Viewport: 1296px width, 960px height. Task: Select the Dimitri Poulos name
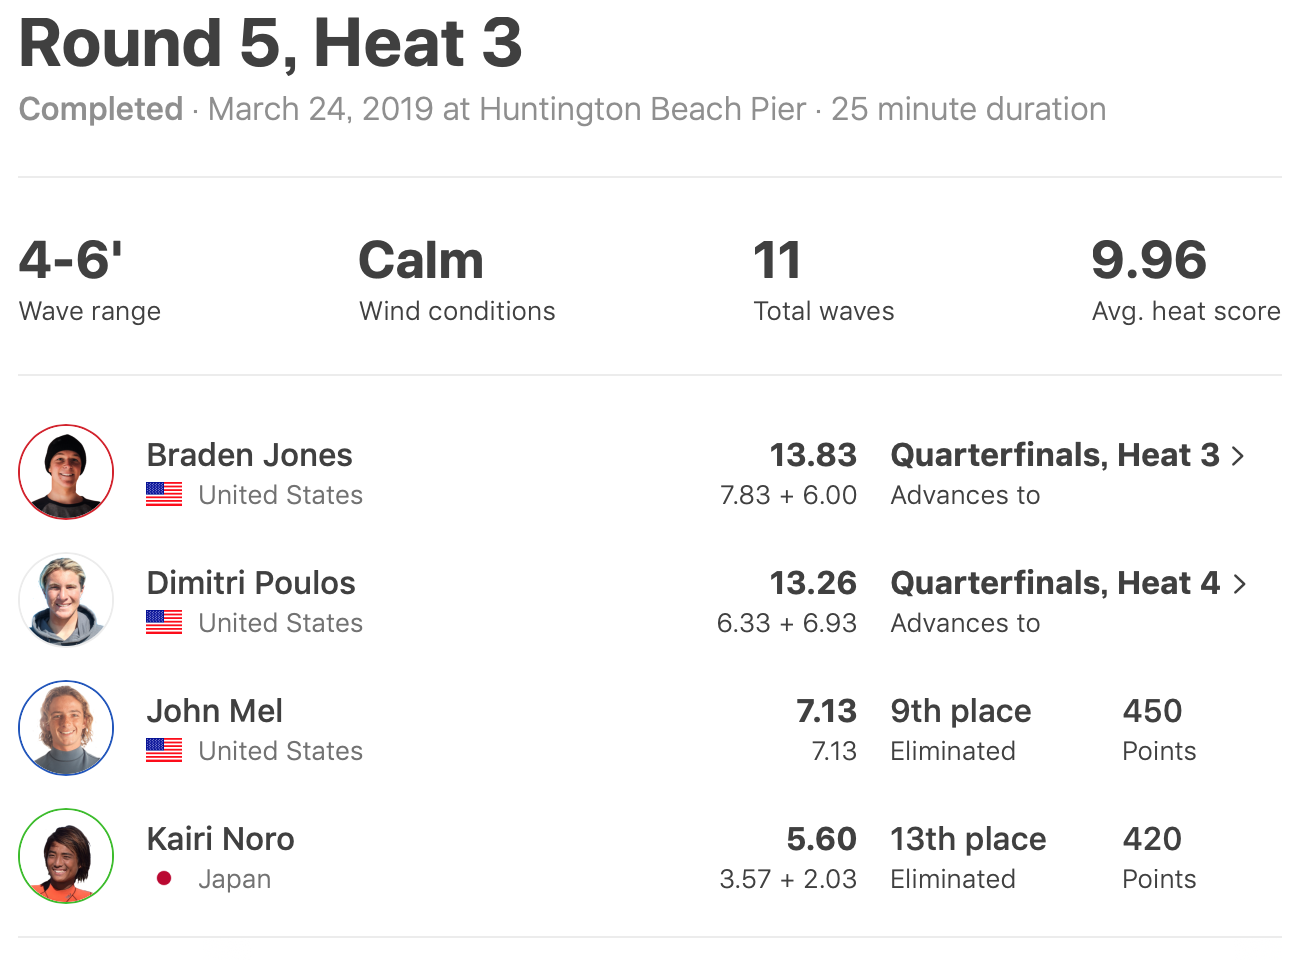(x=251, y=583)
